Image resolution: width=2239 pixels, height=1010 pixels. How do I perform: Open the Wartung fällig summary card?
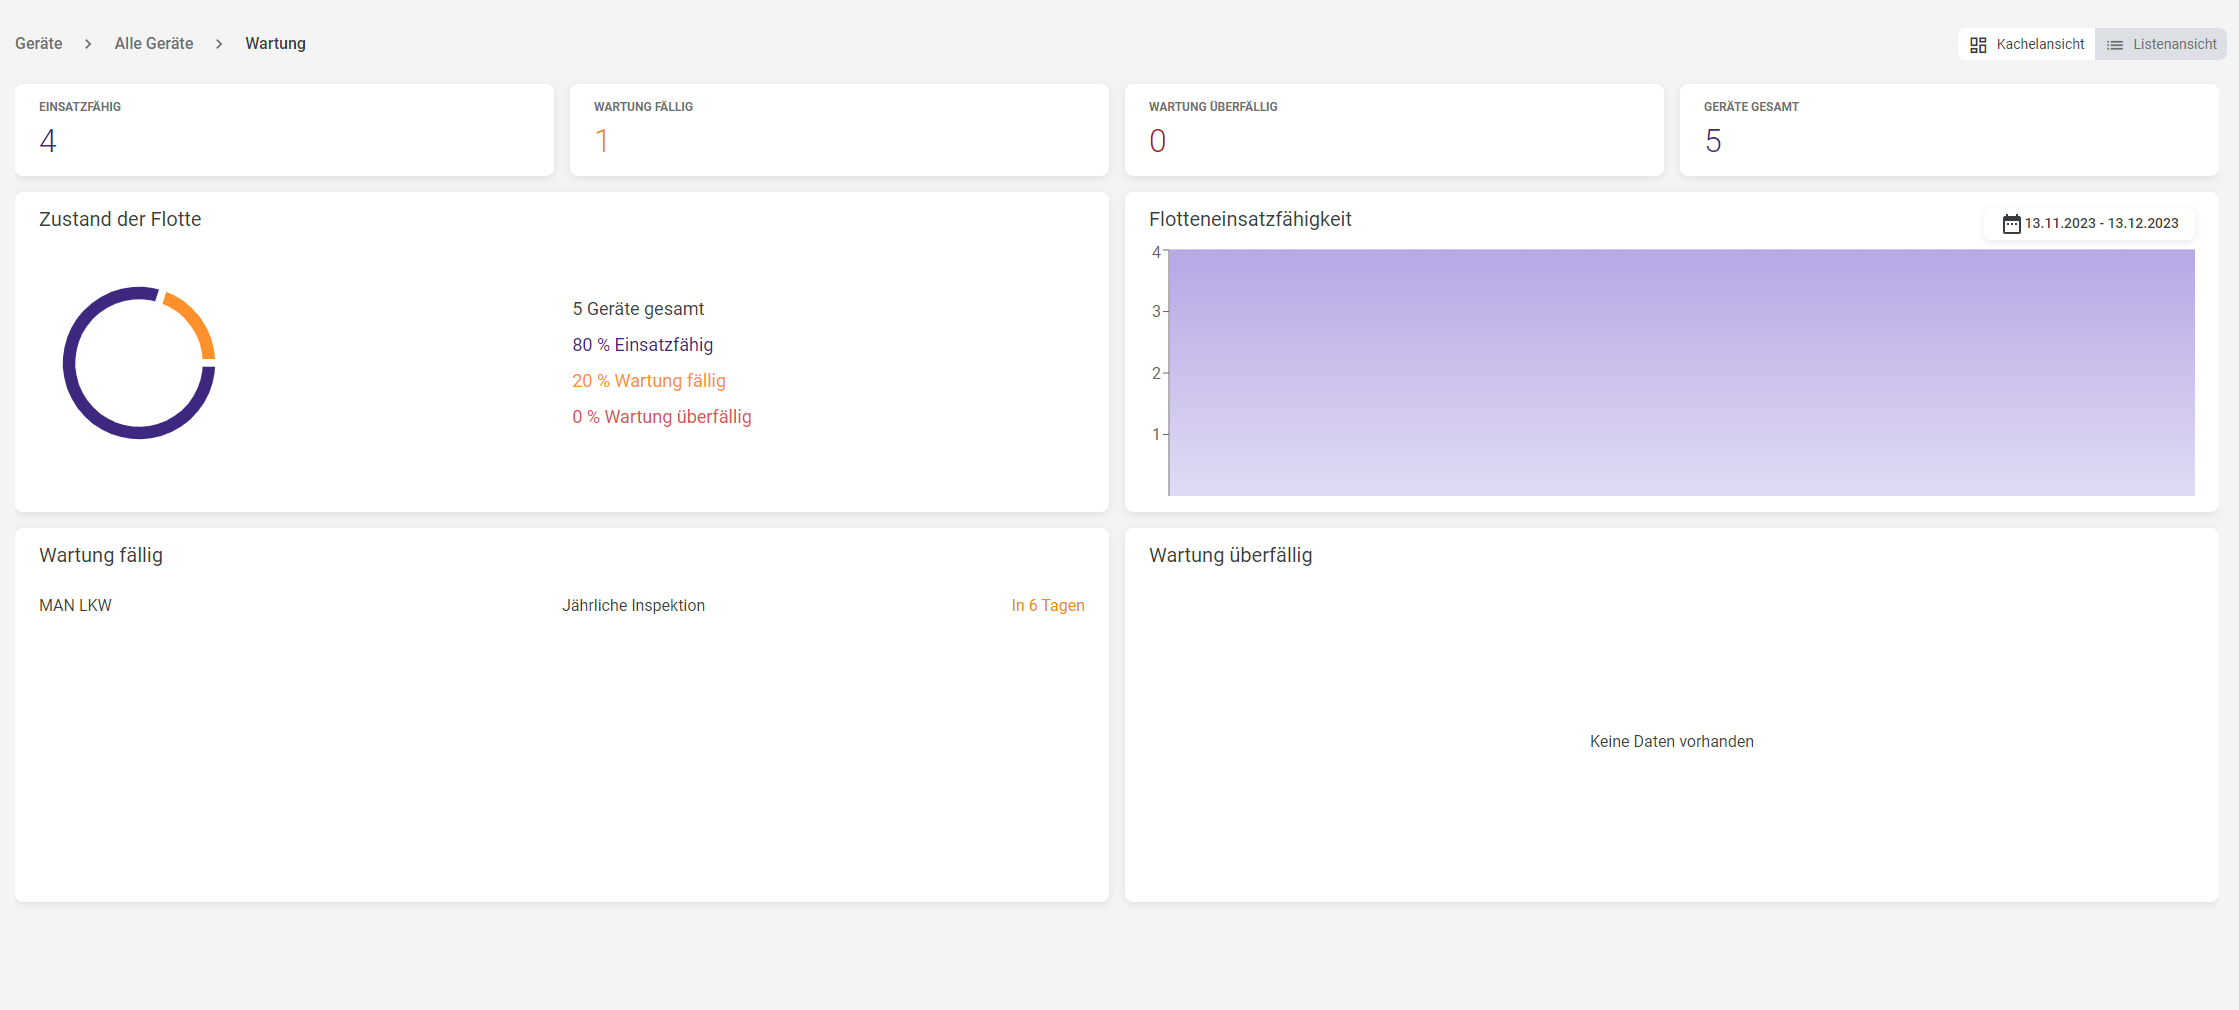pos(839,130)
